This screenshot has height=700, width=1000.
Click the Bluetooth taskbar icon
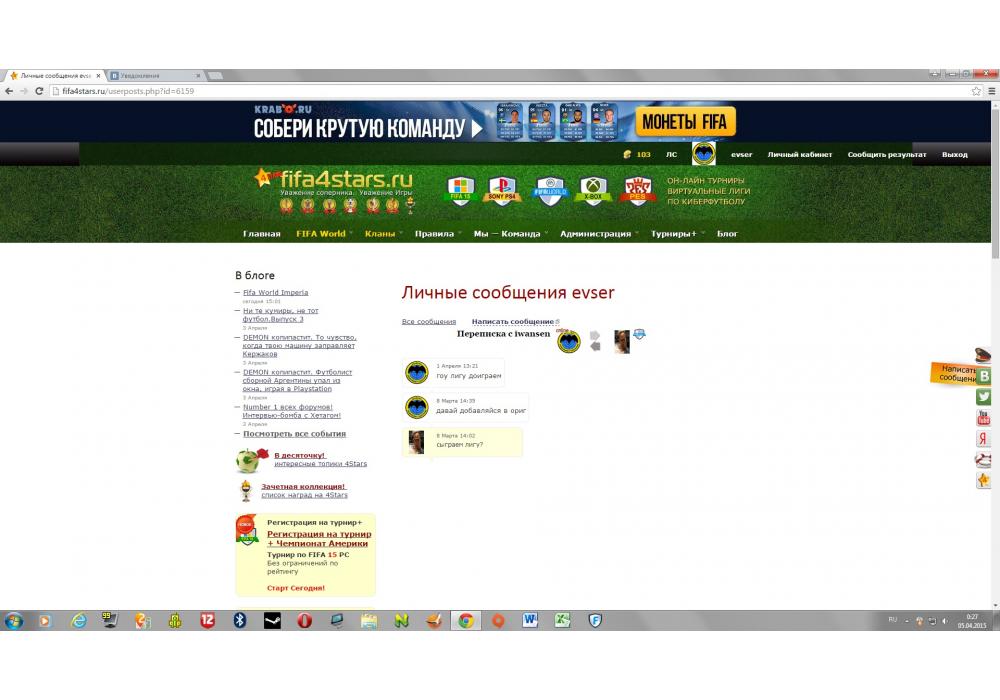(240, 620)
